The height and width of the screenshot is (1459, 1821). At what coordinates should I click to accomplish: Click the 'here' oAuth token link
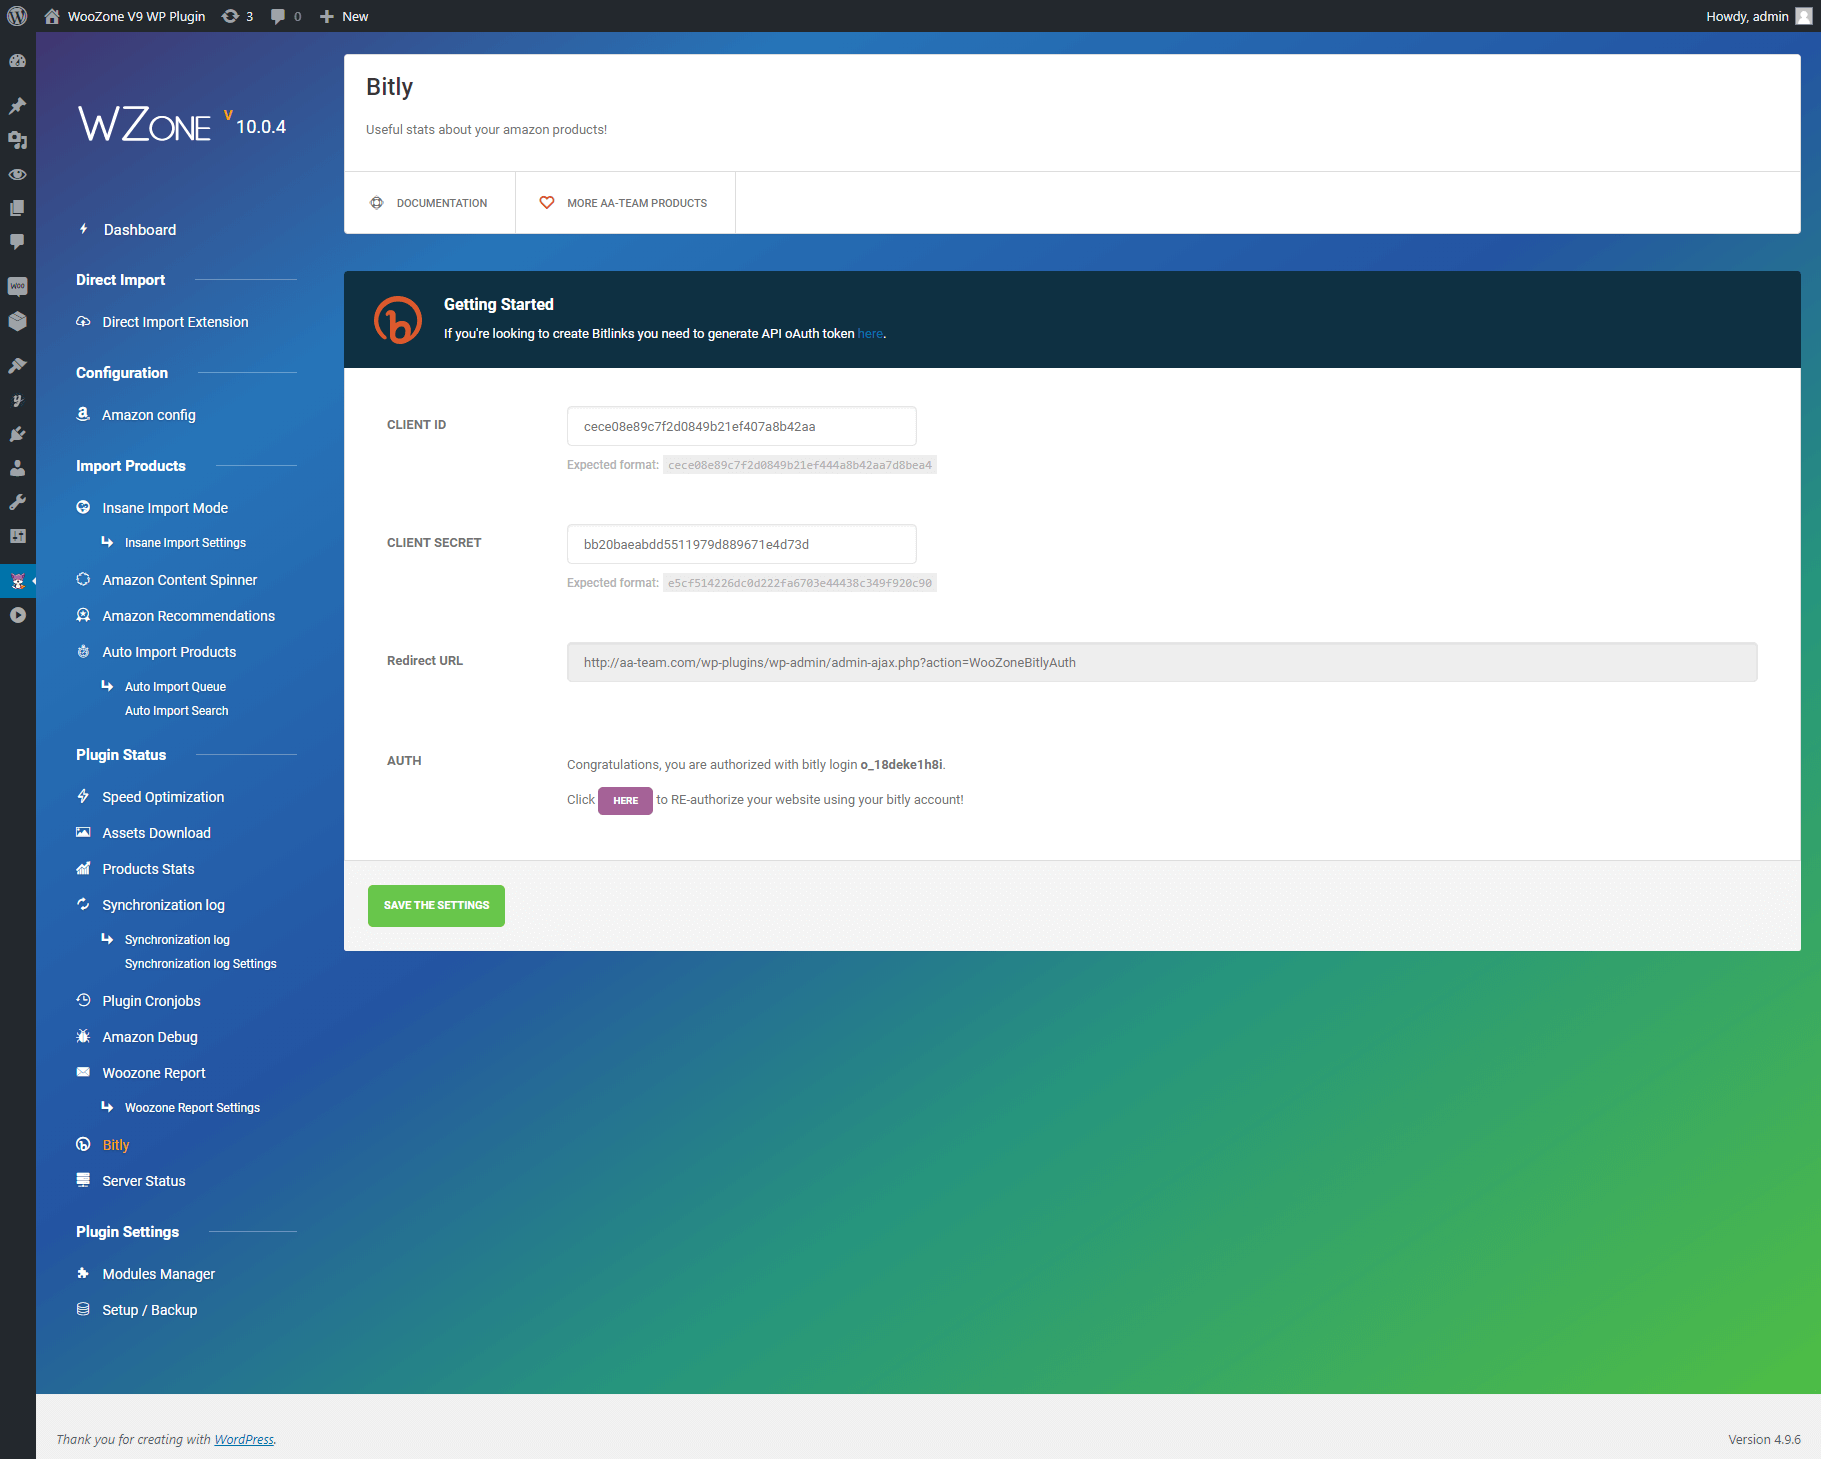(870, 334)
